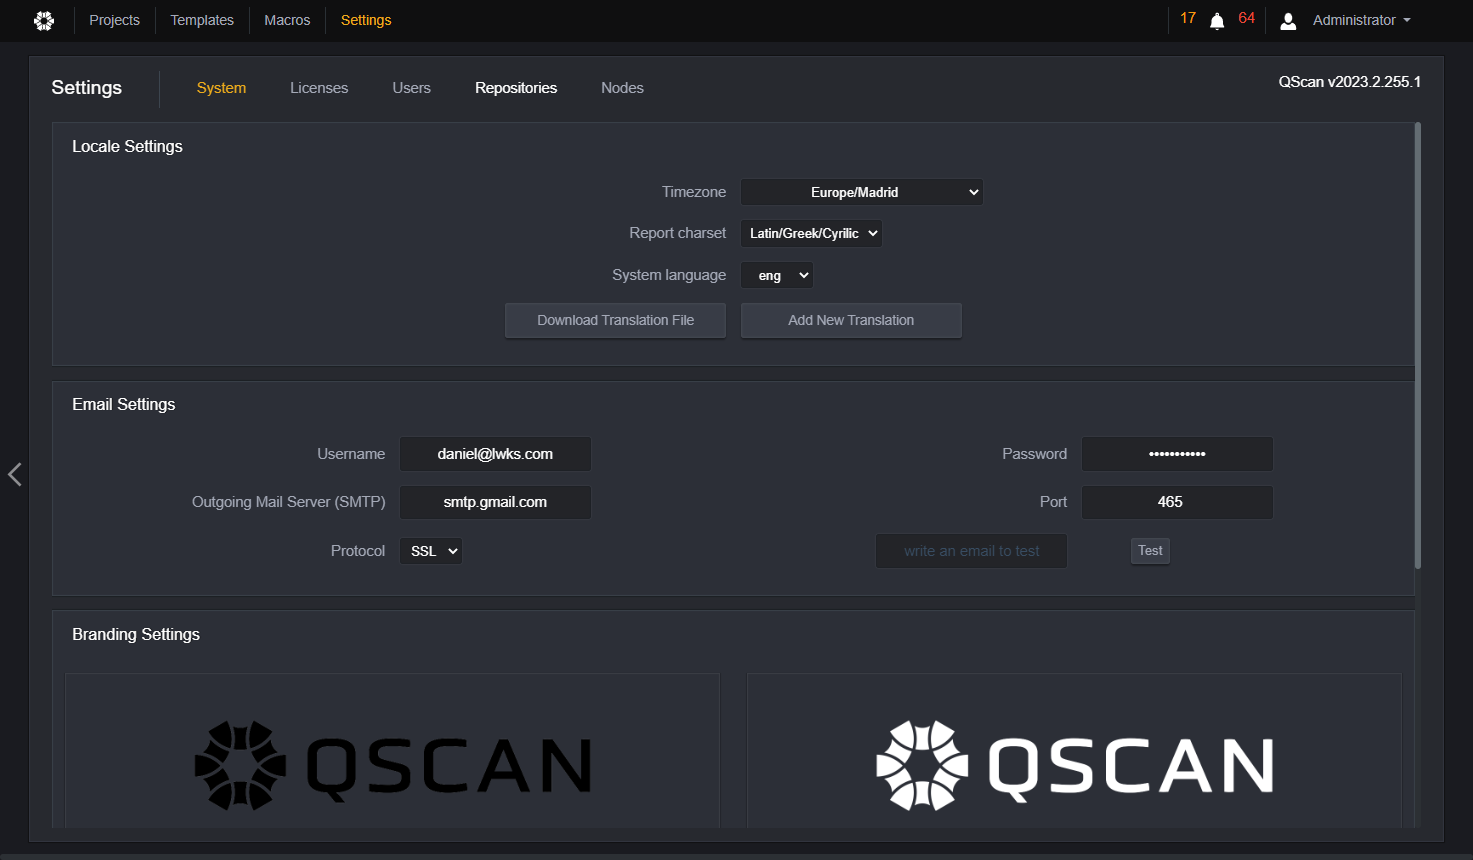
Task: Change the System language dropdown
Action: pos(777,275)
